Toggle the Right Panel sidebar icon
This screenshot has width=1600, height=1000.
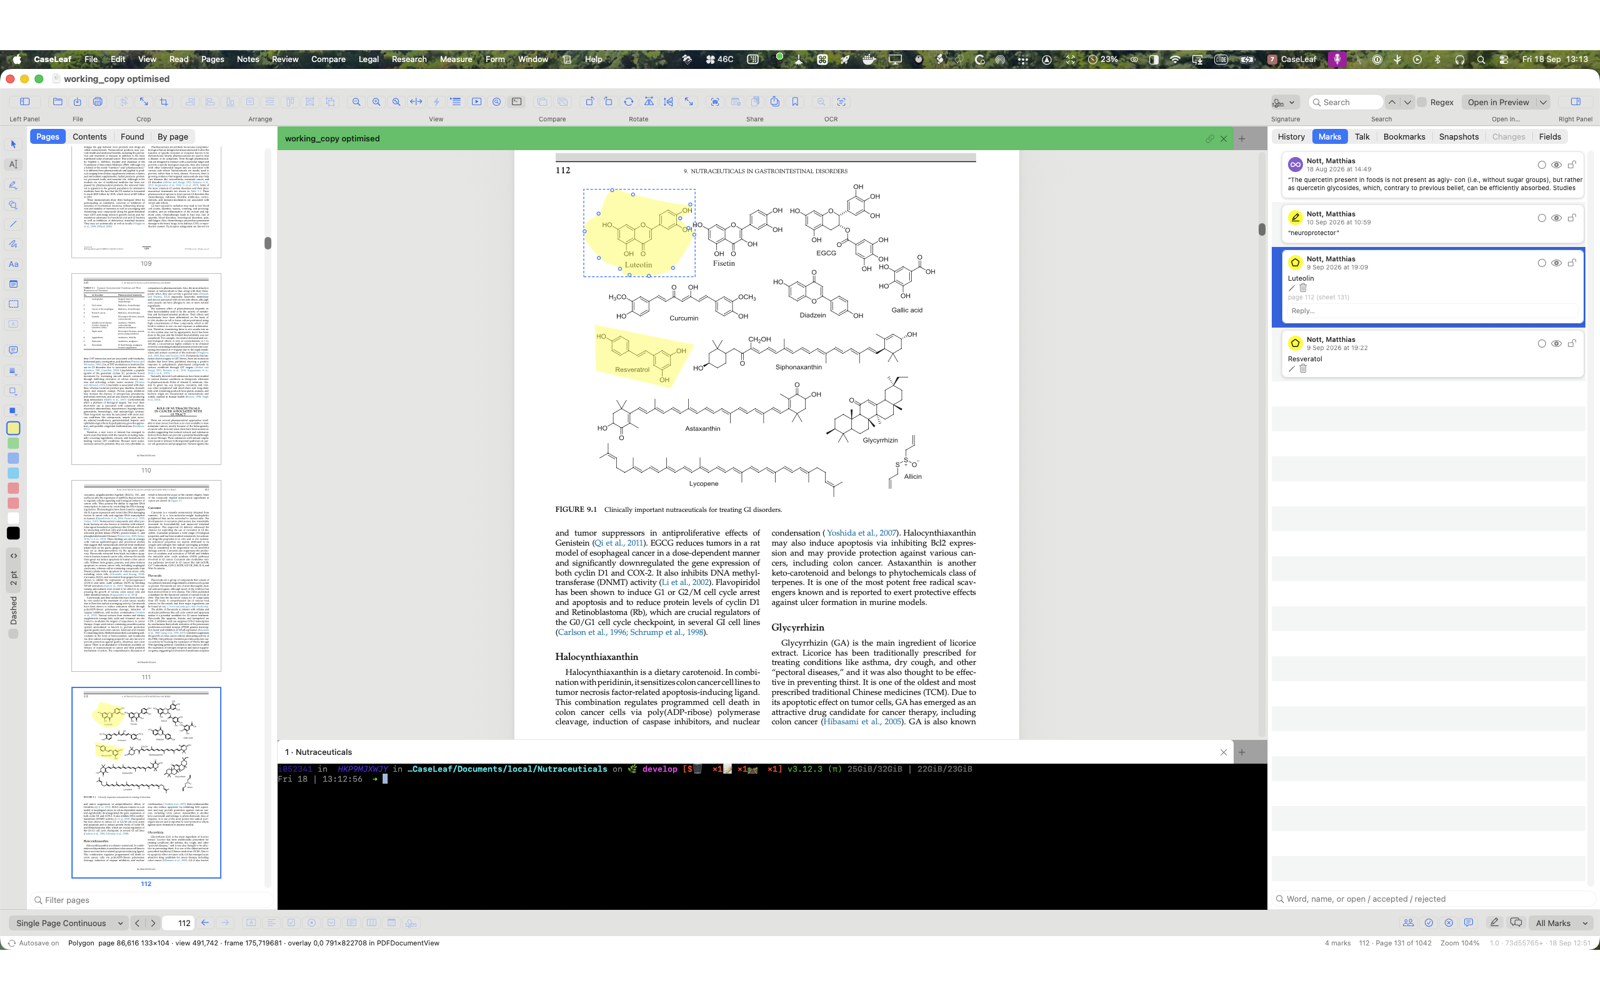[x=1575, y=102]
